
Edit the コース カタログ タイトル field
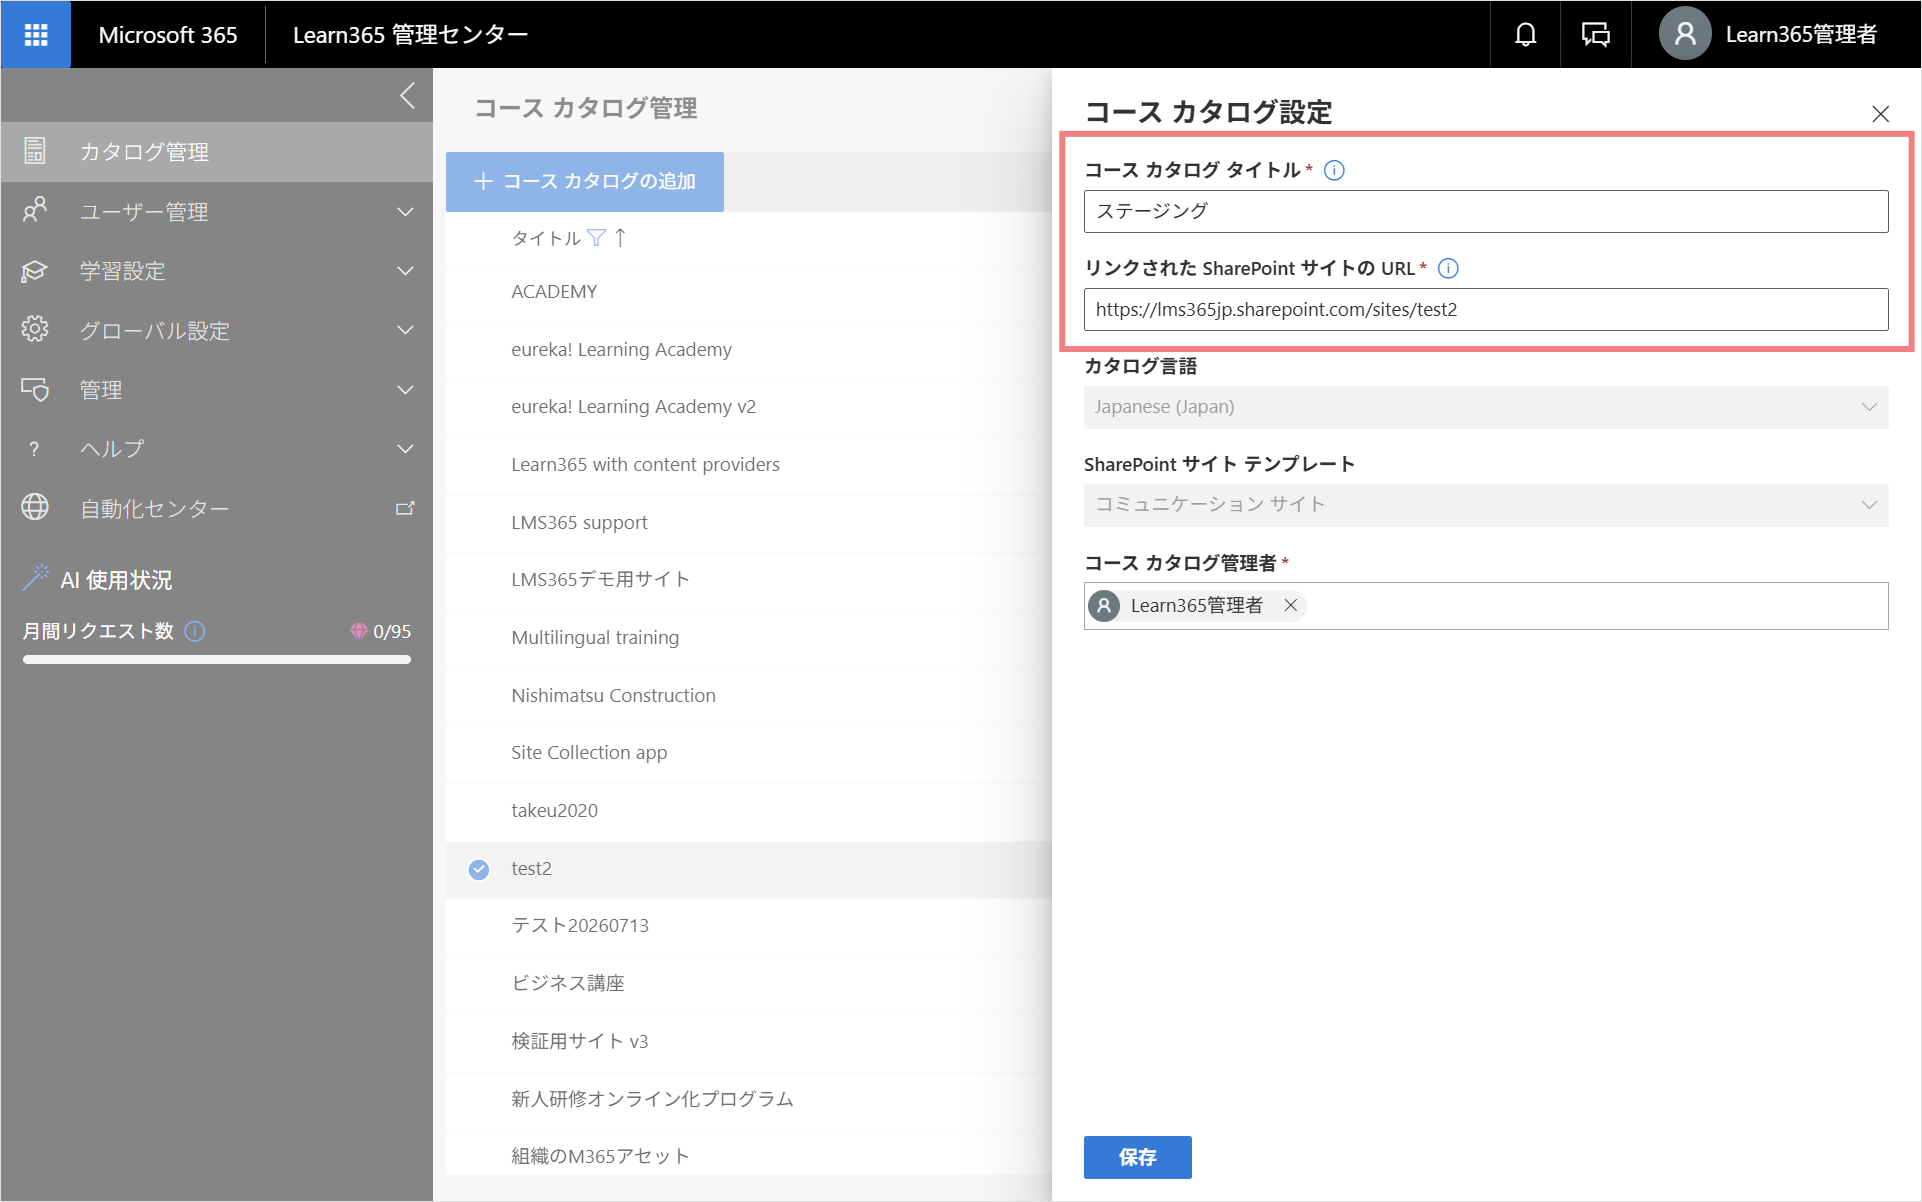click(x=1486, y=211)
